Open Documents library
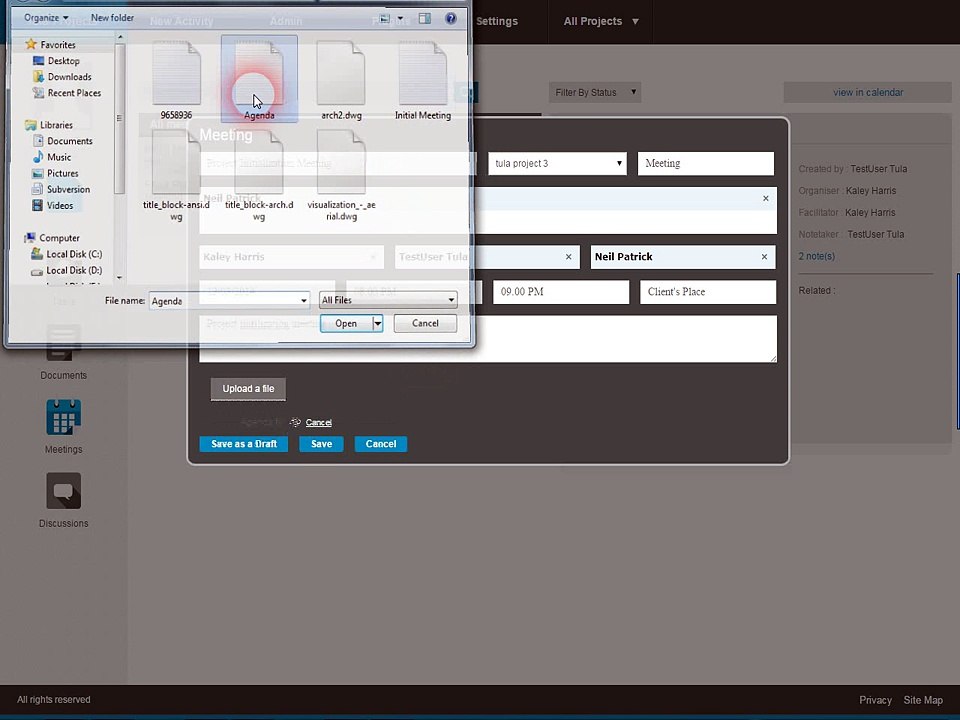 (70, 141)
